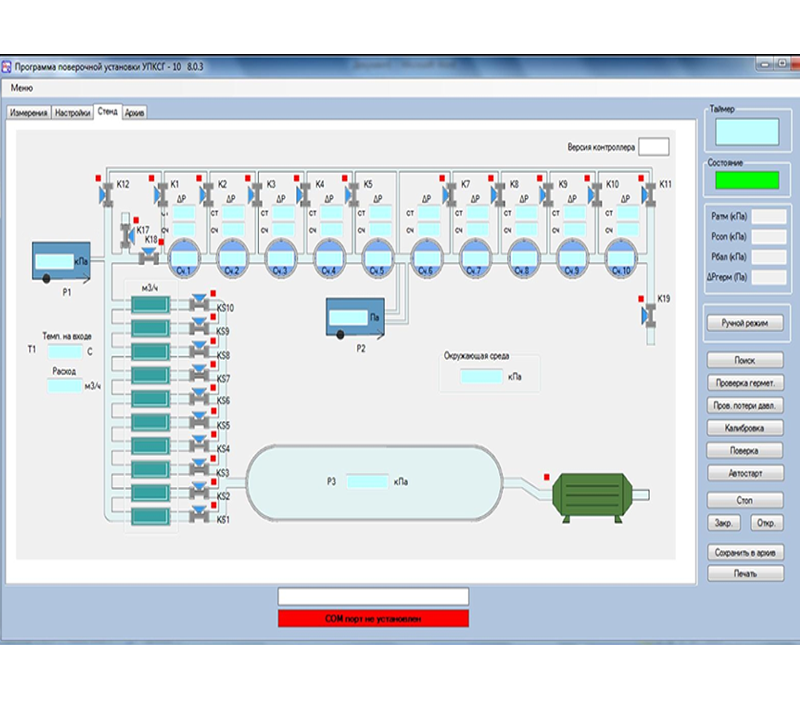Click the K12 inlet valve icon
This screenshot has height=720, width=800.
pyautogui.click(x=107, y=192)
